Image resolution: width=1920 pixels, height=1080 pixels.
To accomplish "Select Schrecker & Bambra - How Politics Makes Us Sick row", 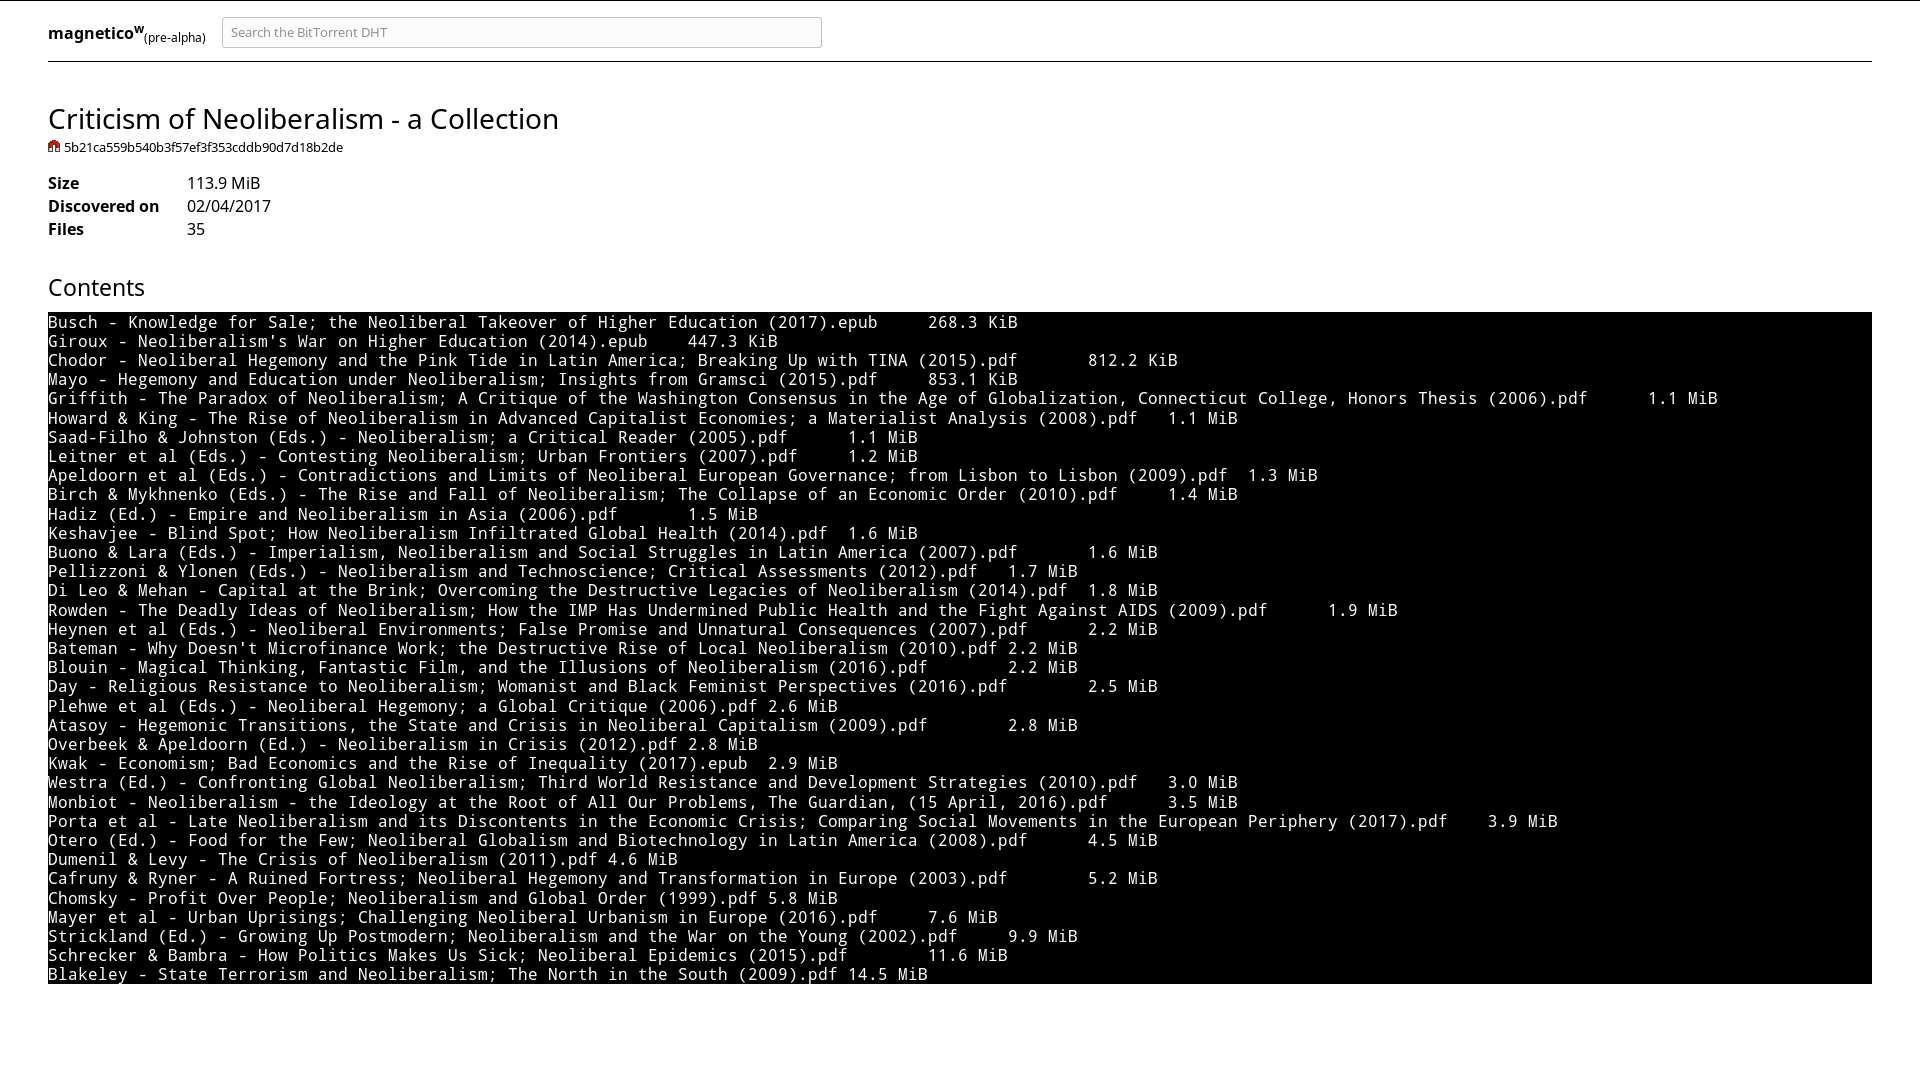I will [528, 955].
